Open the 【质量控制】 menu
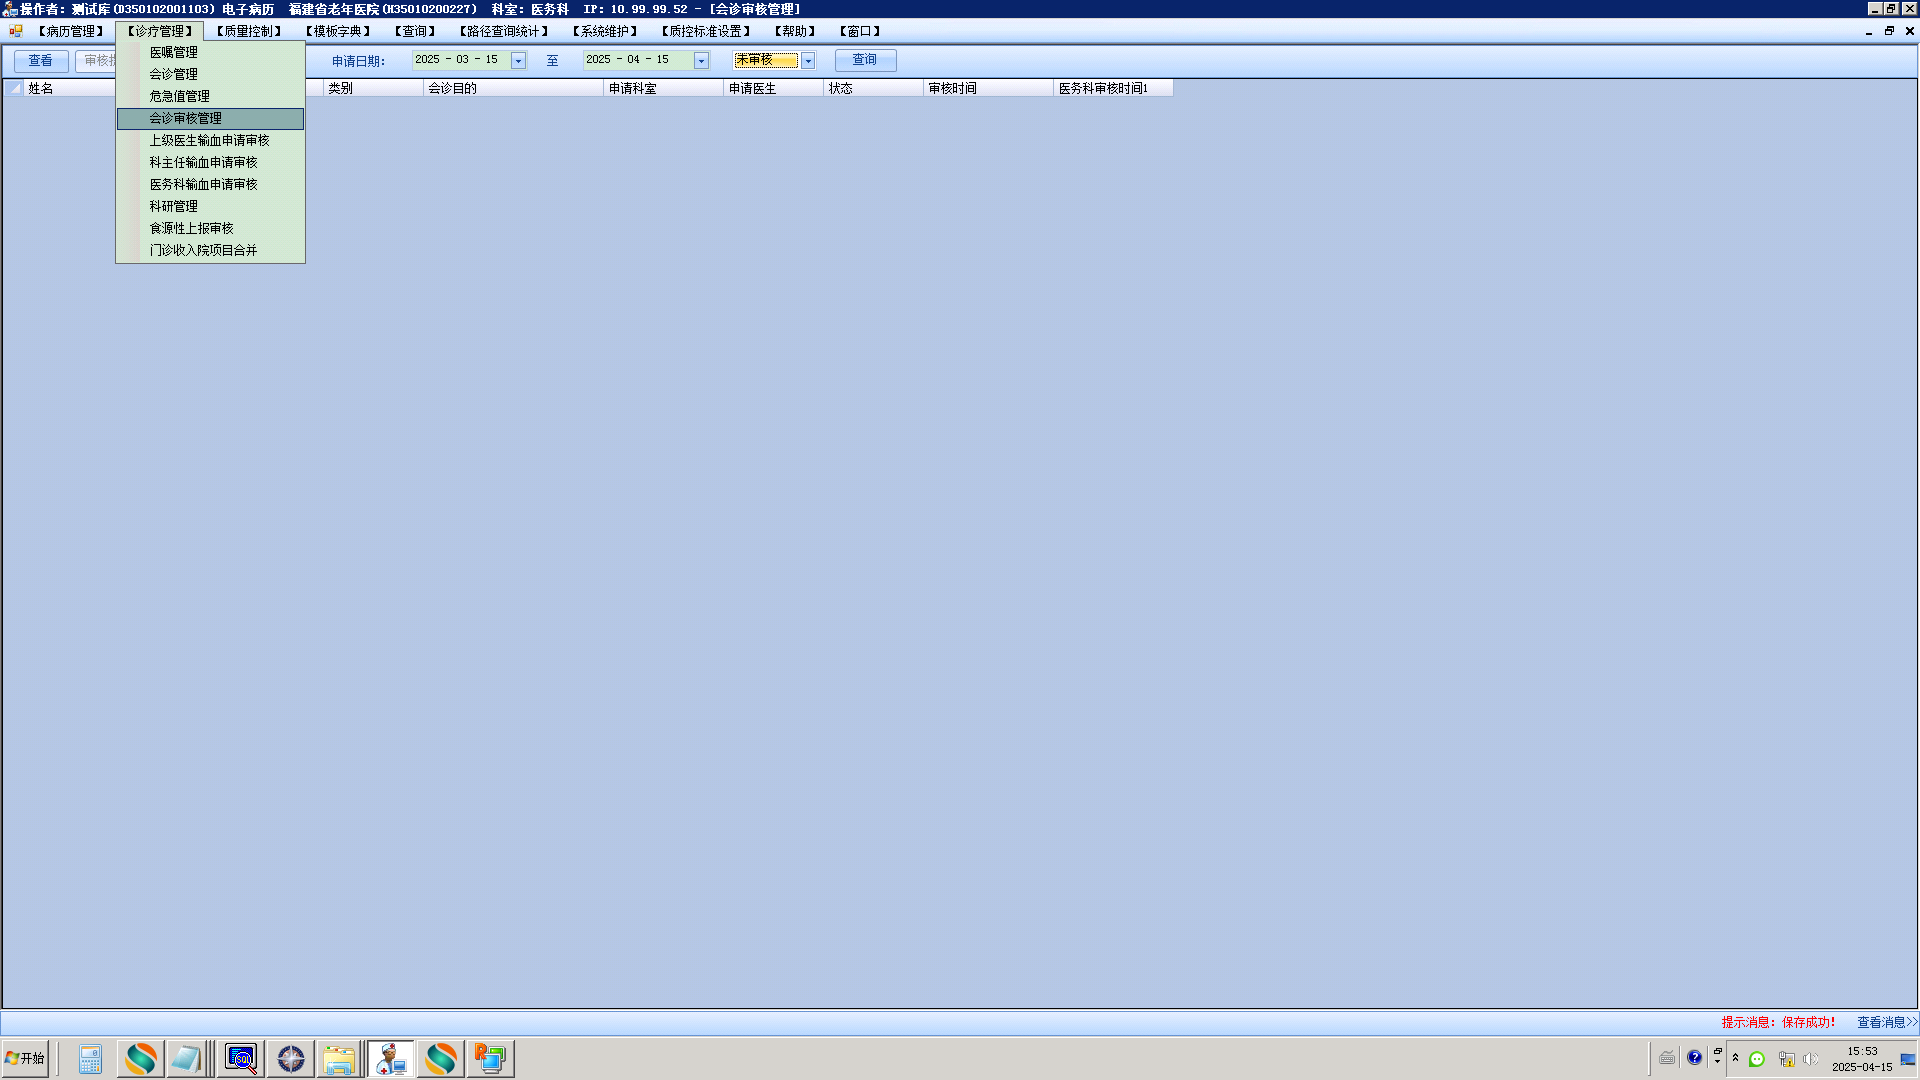 point(249,31)
